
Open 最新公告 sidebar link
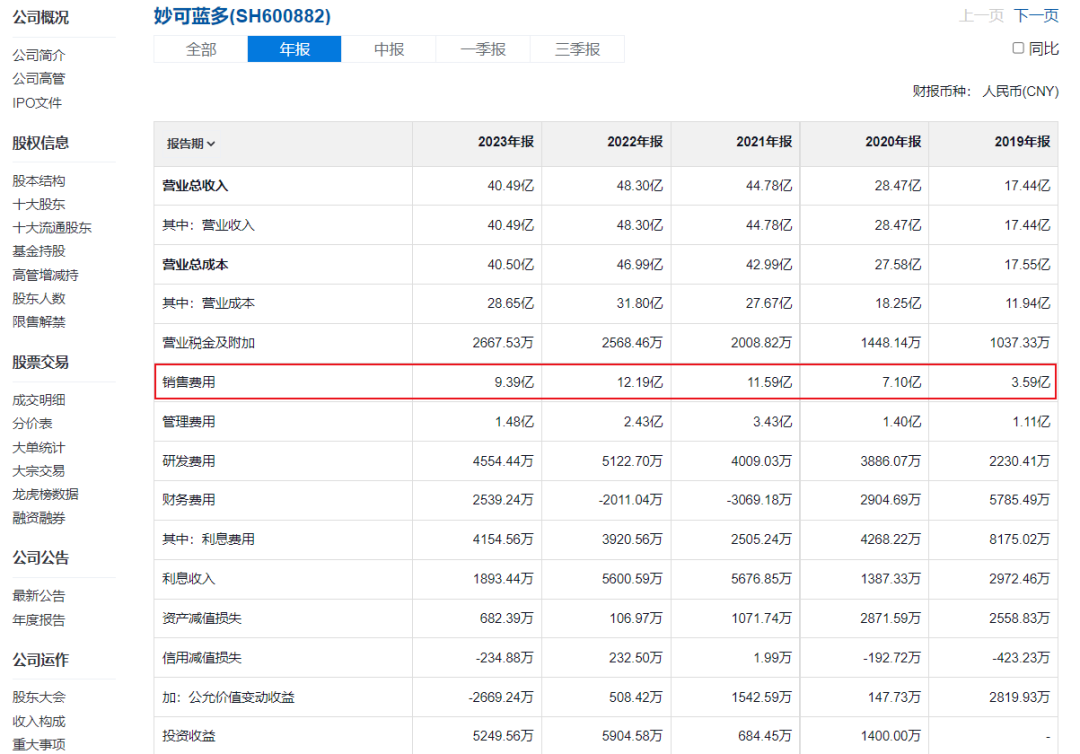(x=39, y=596)
